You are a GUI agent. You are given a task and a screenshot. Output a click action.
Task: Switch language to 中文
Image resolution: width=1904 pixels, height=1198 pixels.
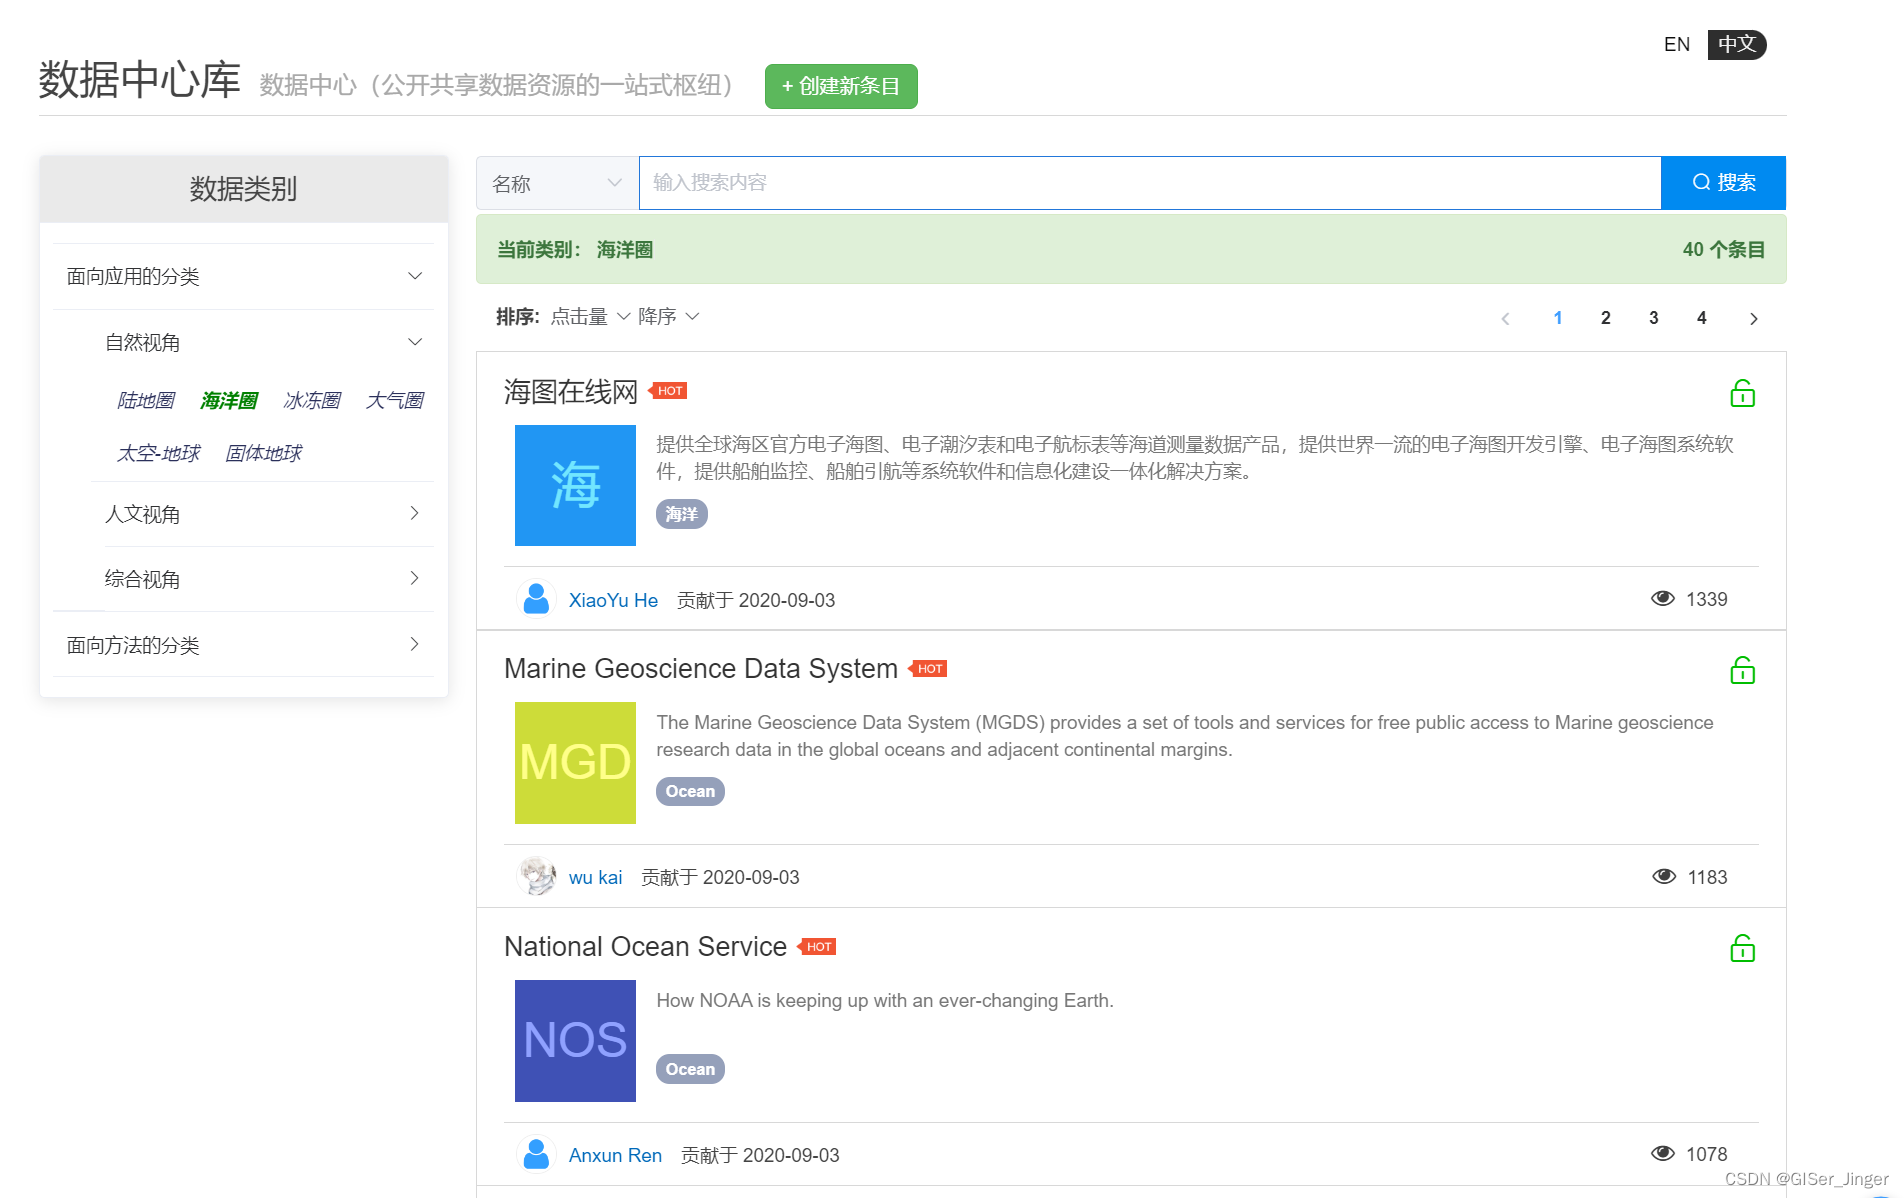pyautogui.click(x=1737, y=45)
